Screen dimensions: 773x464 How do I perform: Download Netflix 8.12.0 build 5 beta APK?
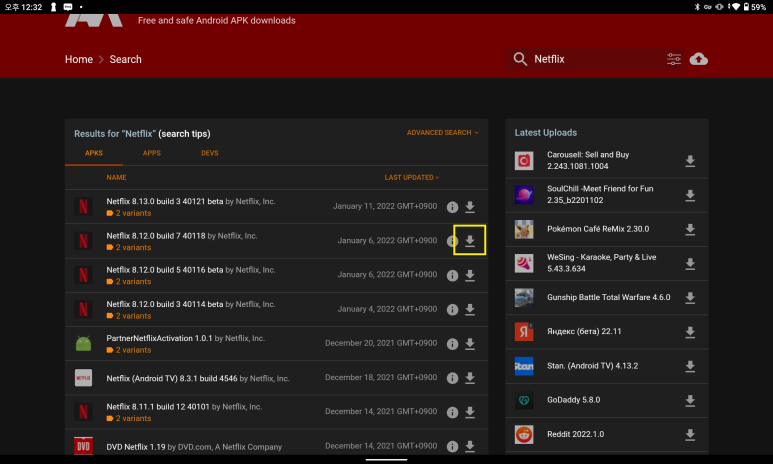tap(470, 275)
